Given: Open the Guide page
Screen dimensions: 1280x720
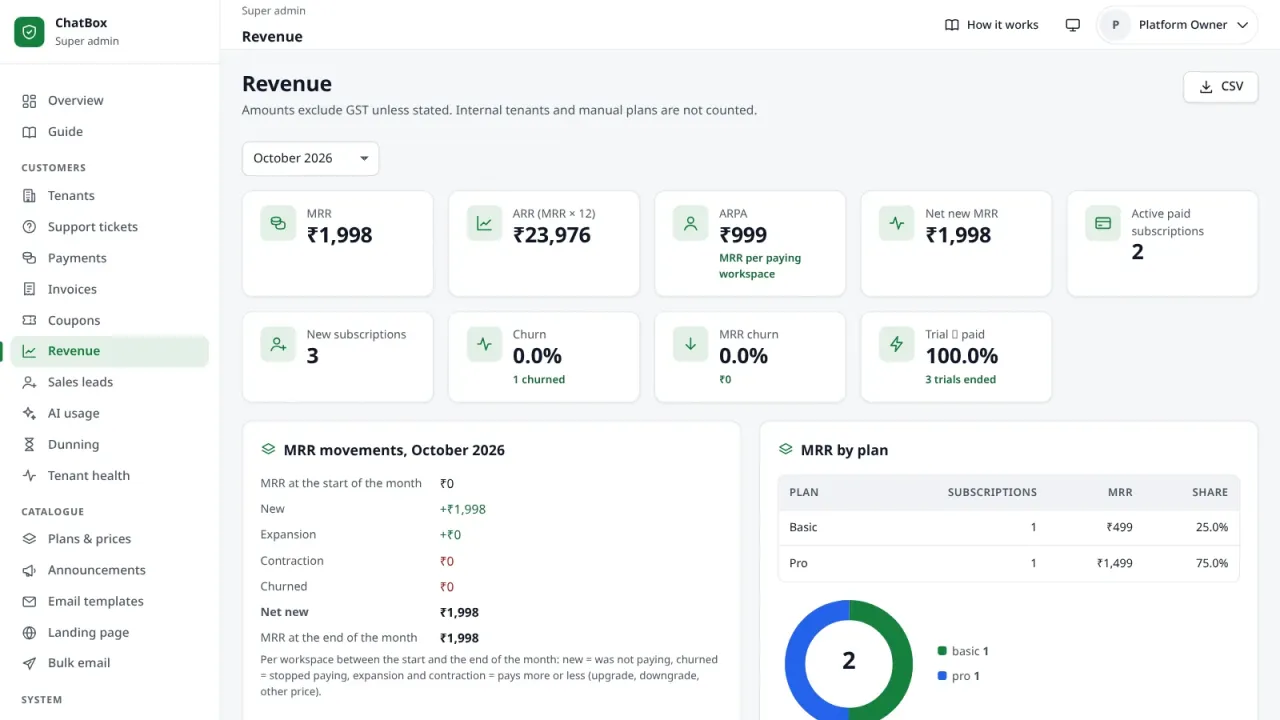Looking at the screenshot, I should [x=109, y=131].
